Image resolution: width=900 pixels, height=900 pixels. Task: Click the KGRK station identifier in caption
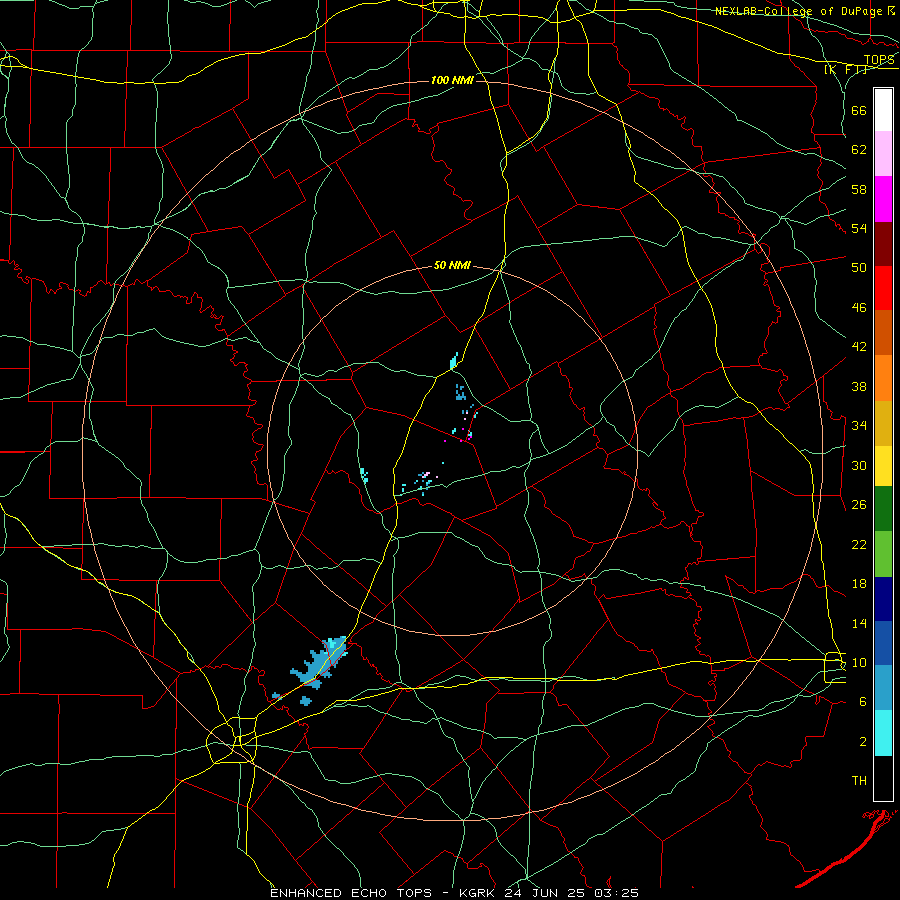tap(478, 893)
